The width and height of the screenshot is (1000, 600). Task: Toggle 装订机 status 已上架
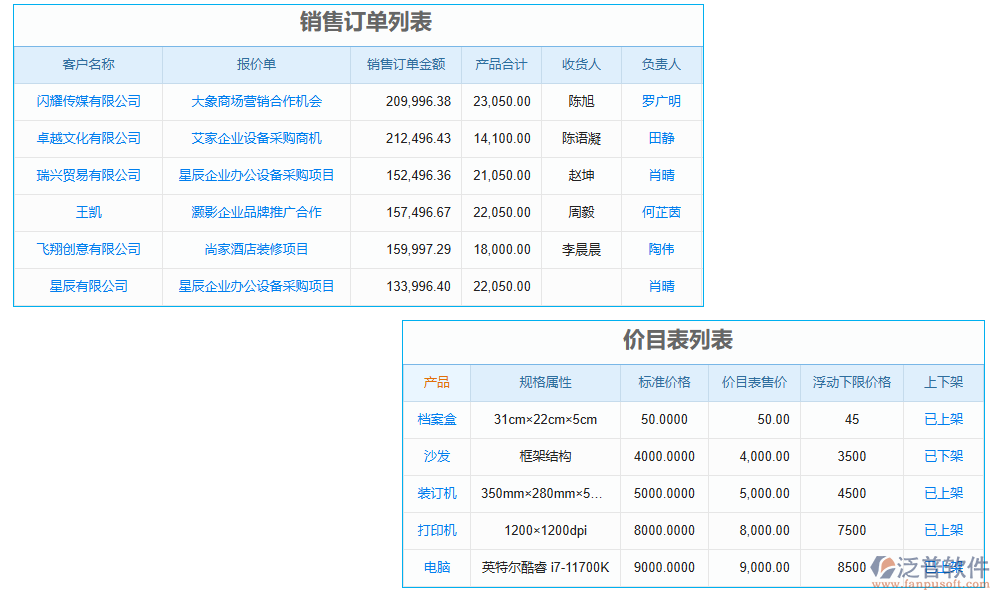(x=943, y=493)
